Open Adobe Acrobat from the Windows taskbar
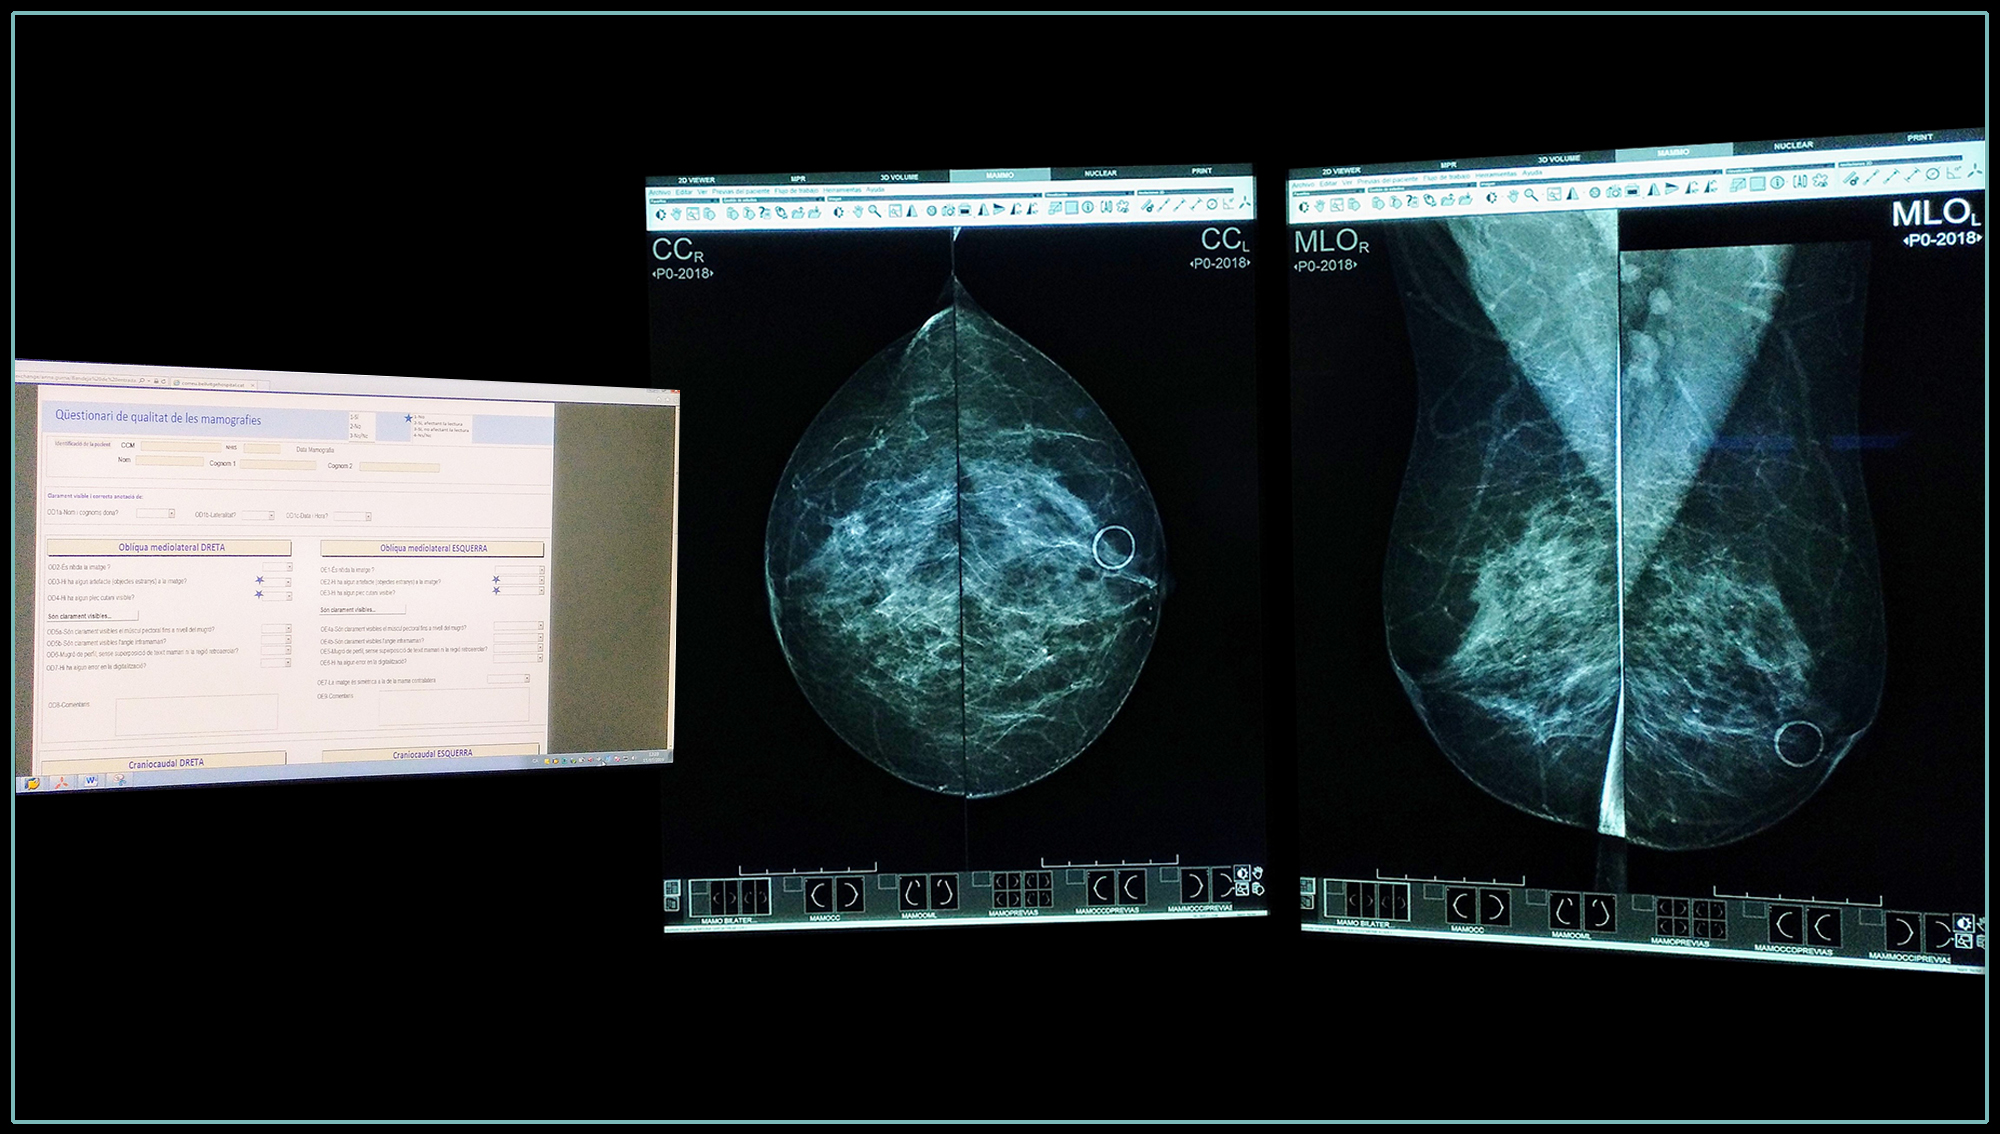 [62, 782]
